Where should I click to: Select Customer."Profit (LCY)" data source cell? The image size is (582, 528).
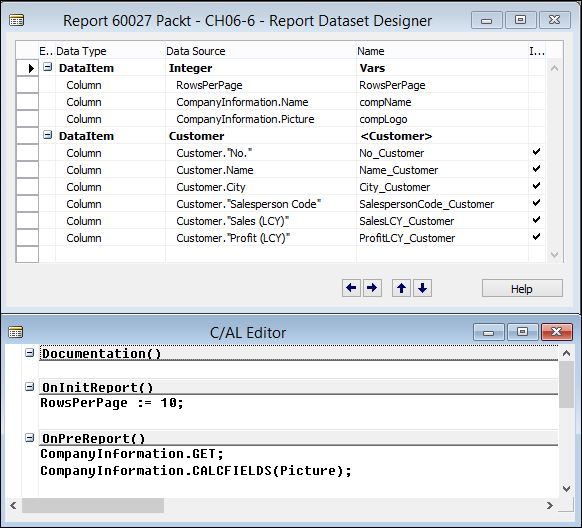261,238
